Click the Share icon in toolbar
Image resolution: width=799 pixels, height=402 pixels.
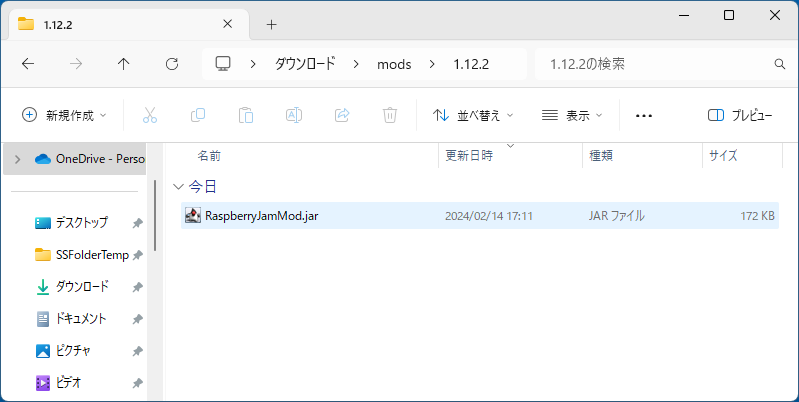[342, 115]
